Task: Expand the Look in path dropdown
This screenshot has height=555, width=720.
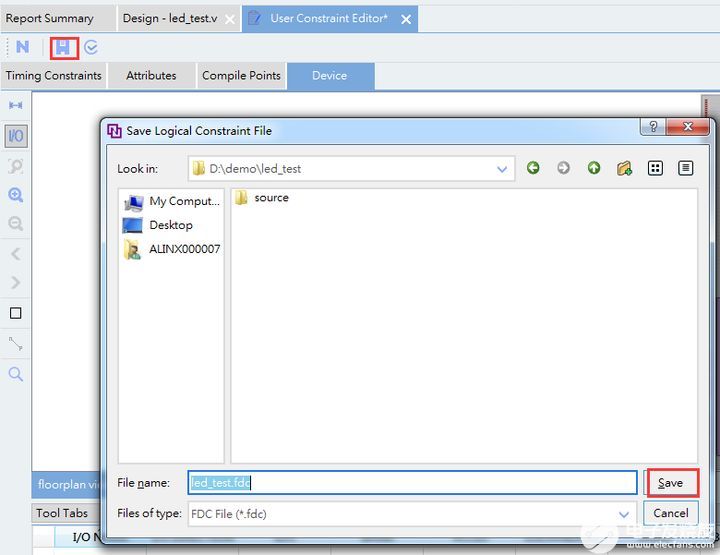Action: click(502, 169)
